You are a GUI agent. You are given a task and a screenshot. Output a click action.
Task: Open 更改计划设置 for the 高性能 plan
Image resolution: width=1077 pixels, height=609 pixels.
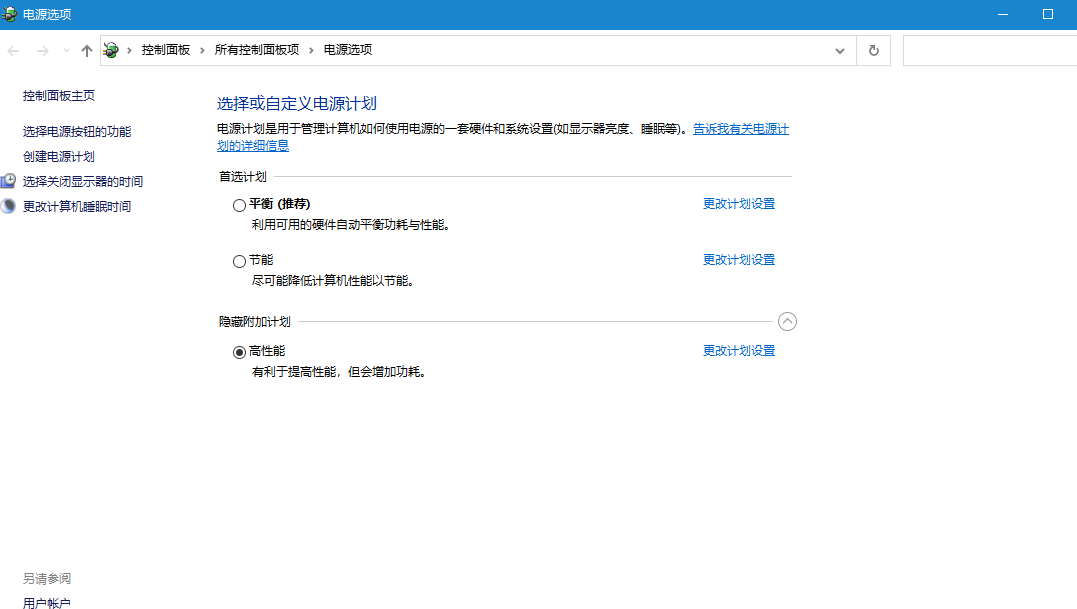coord(739,350)
